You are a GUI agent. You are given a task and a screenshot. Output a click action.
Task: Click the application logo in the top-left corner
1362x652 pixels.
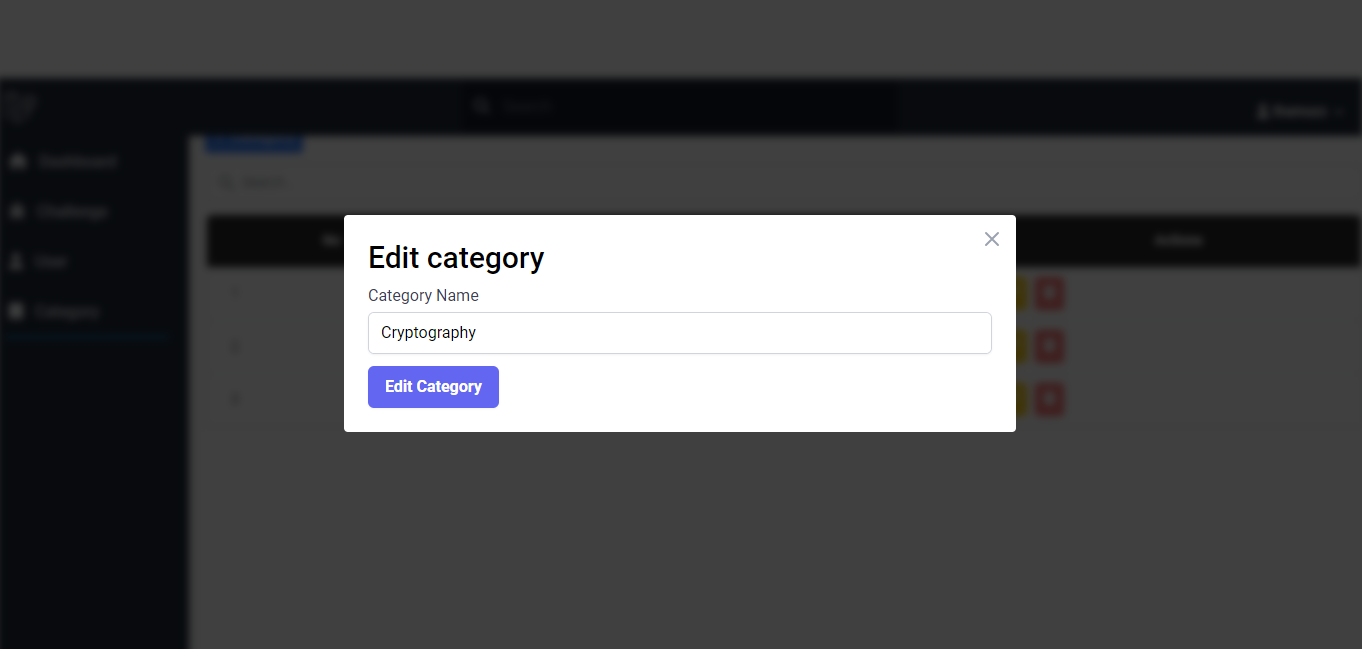(20, 106)
